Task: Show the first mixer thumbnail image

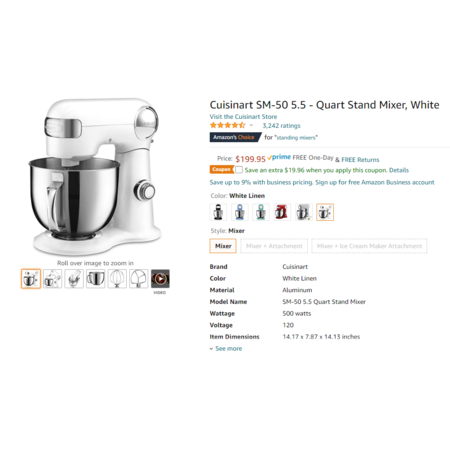Action: (x=31, y=279)
